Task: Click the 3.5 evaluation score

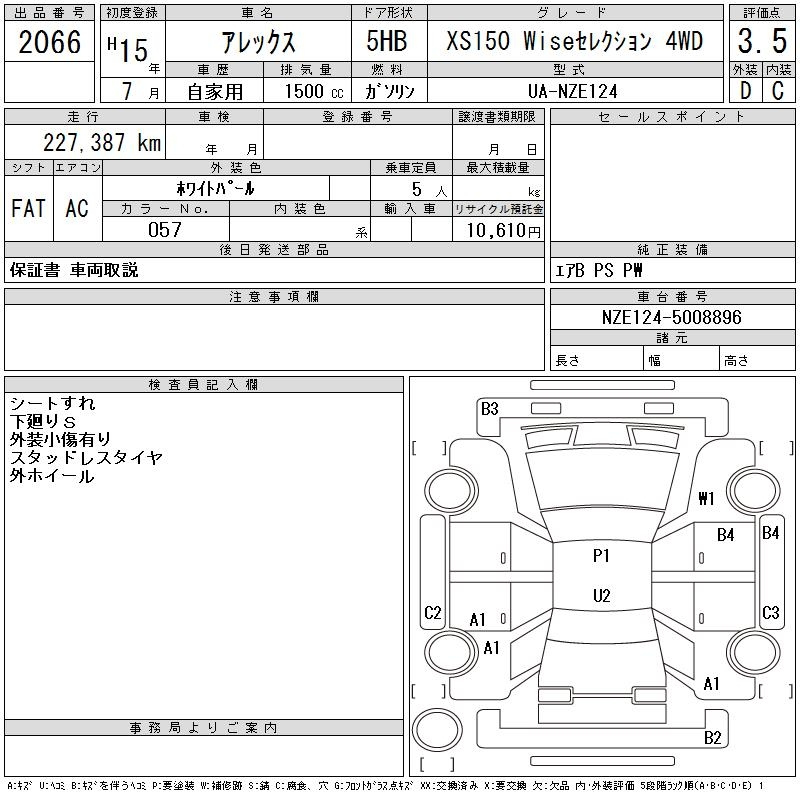Action: pos(762,41)
